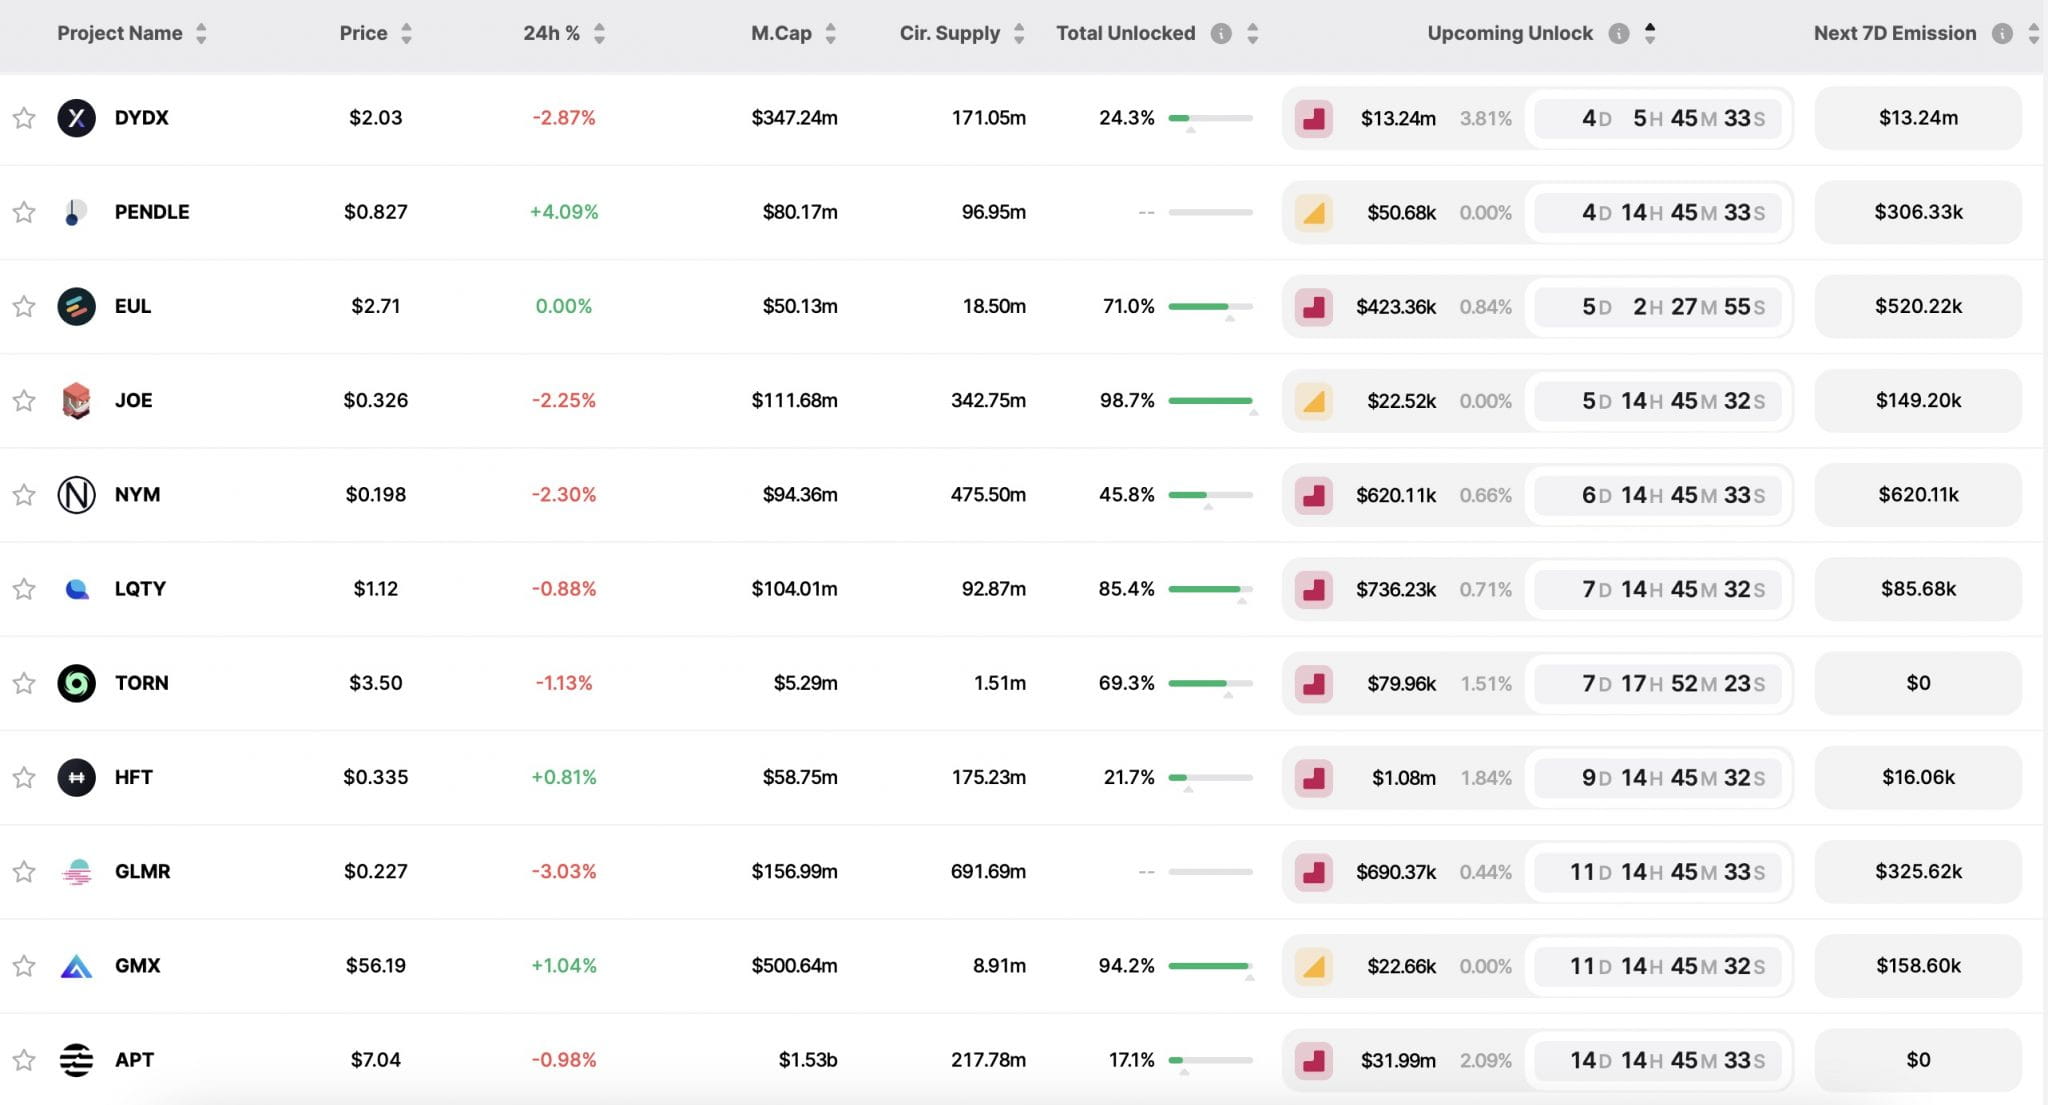
Task: Click the yellow unlock icon on PENDLE row
Action: [x=1315, y=212]
